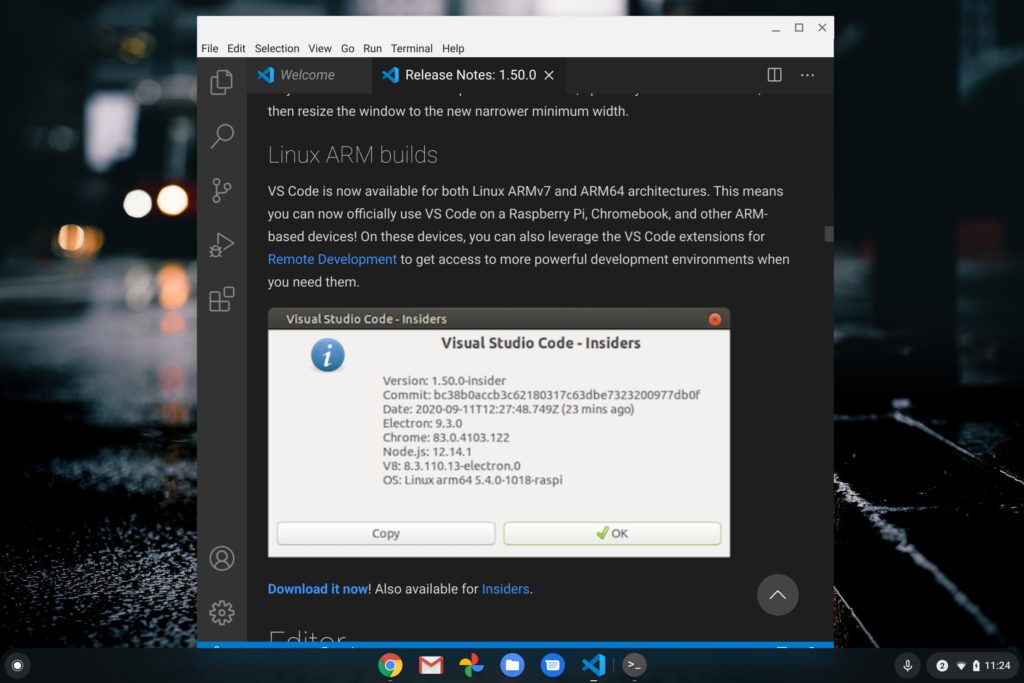
Task: Open Gmail from the shelf
Action: coord(431,665)
